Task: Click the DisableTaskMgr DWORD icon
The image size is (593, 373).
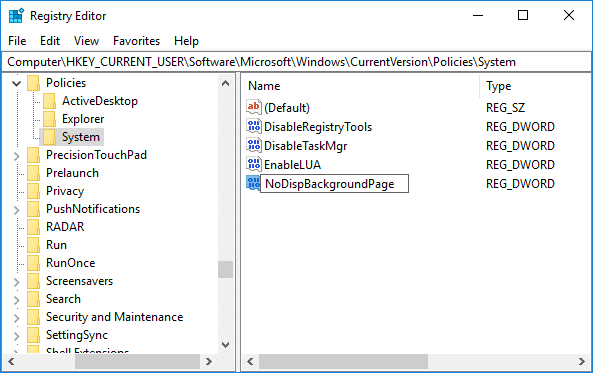Action: coord(253,145)
